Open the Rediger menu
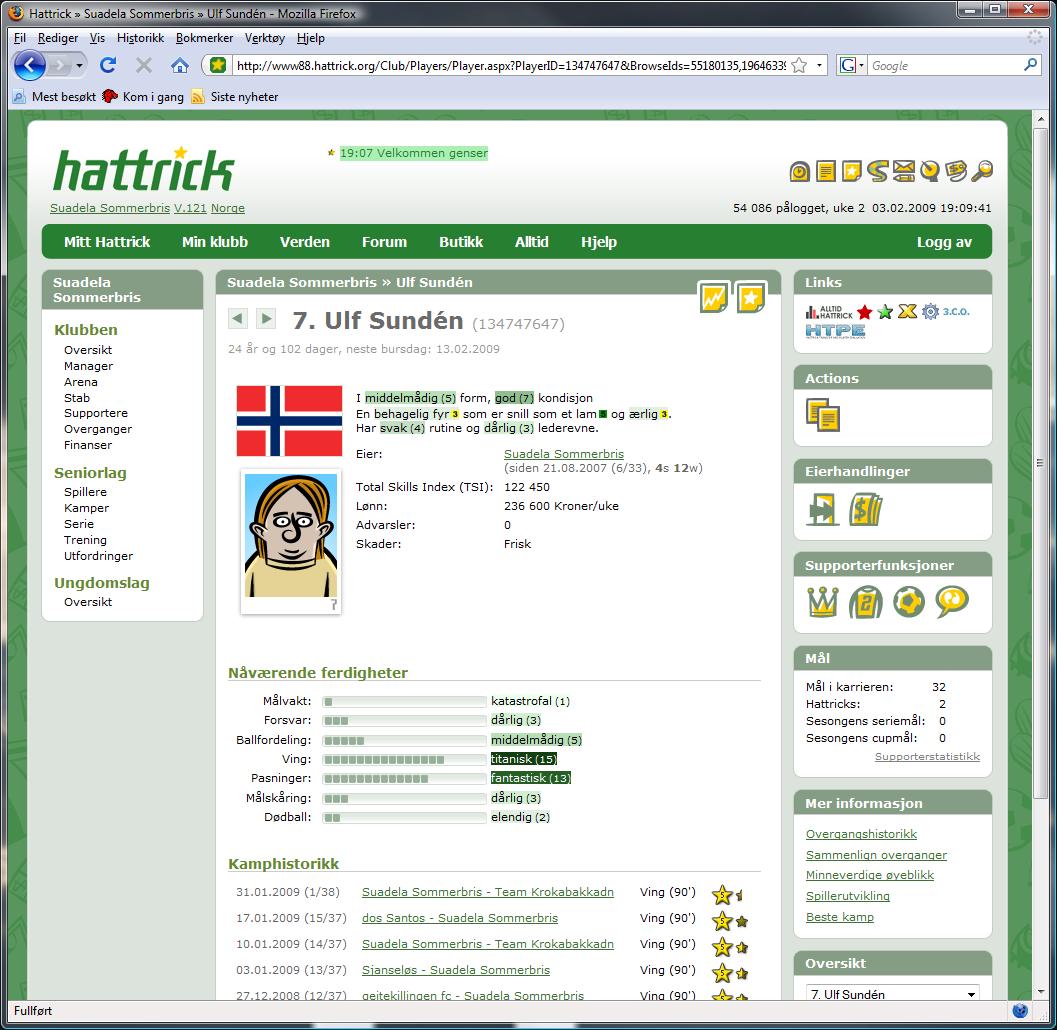 tap(58, 38)
